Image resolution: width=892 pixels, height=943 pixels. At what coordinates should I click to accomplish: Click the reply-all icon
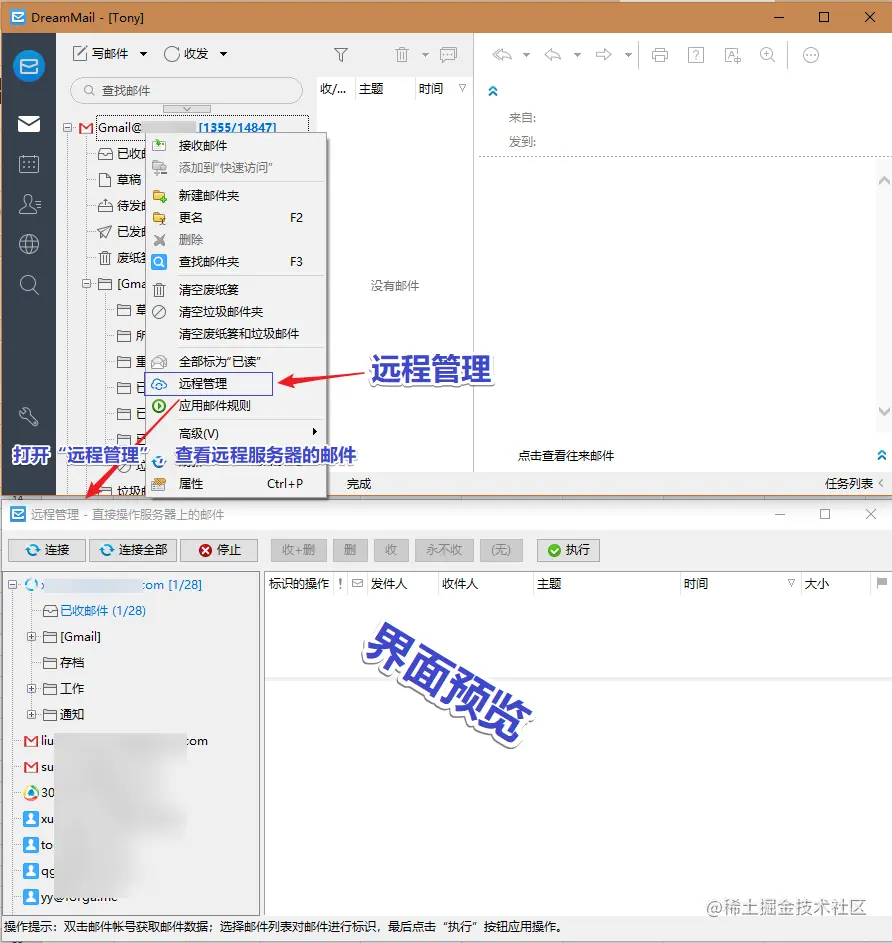[502, 55]
